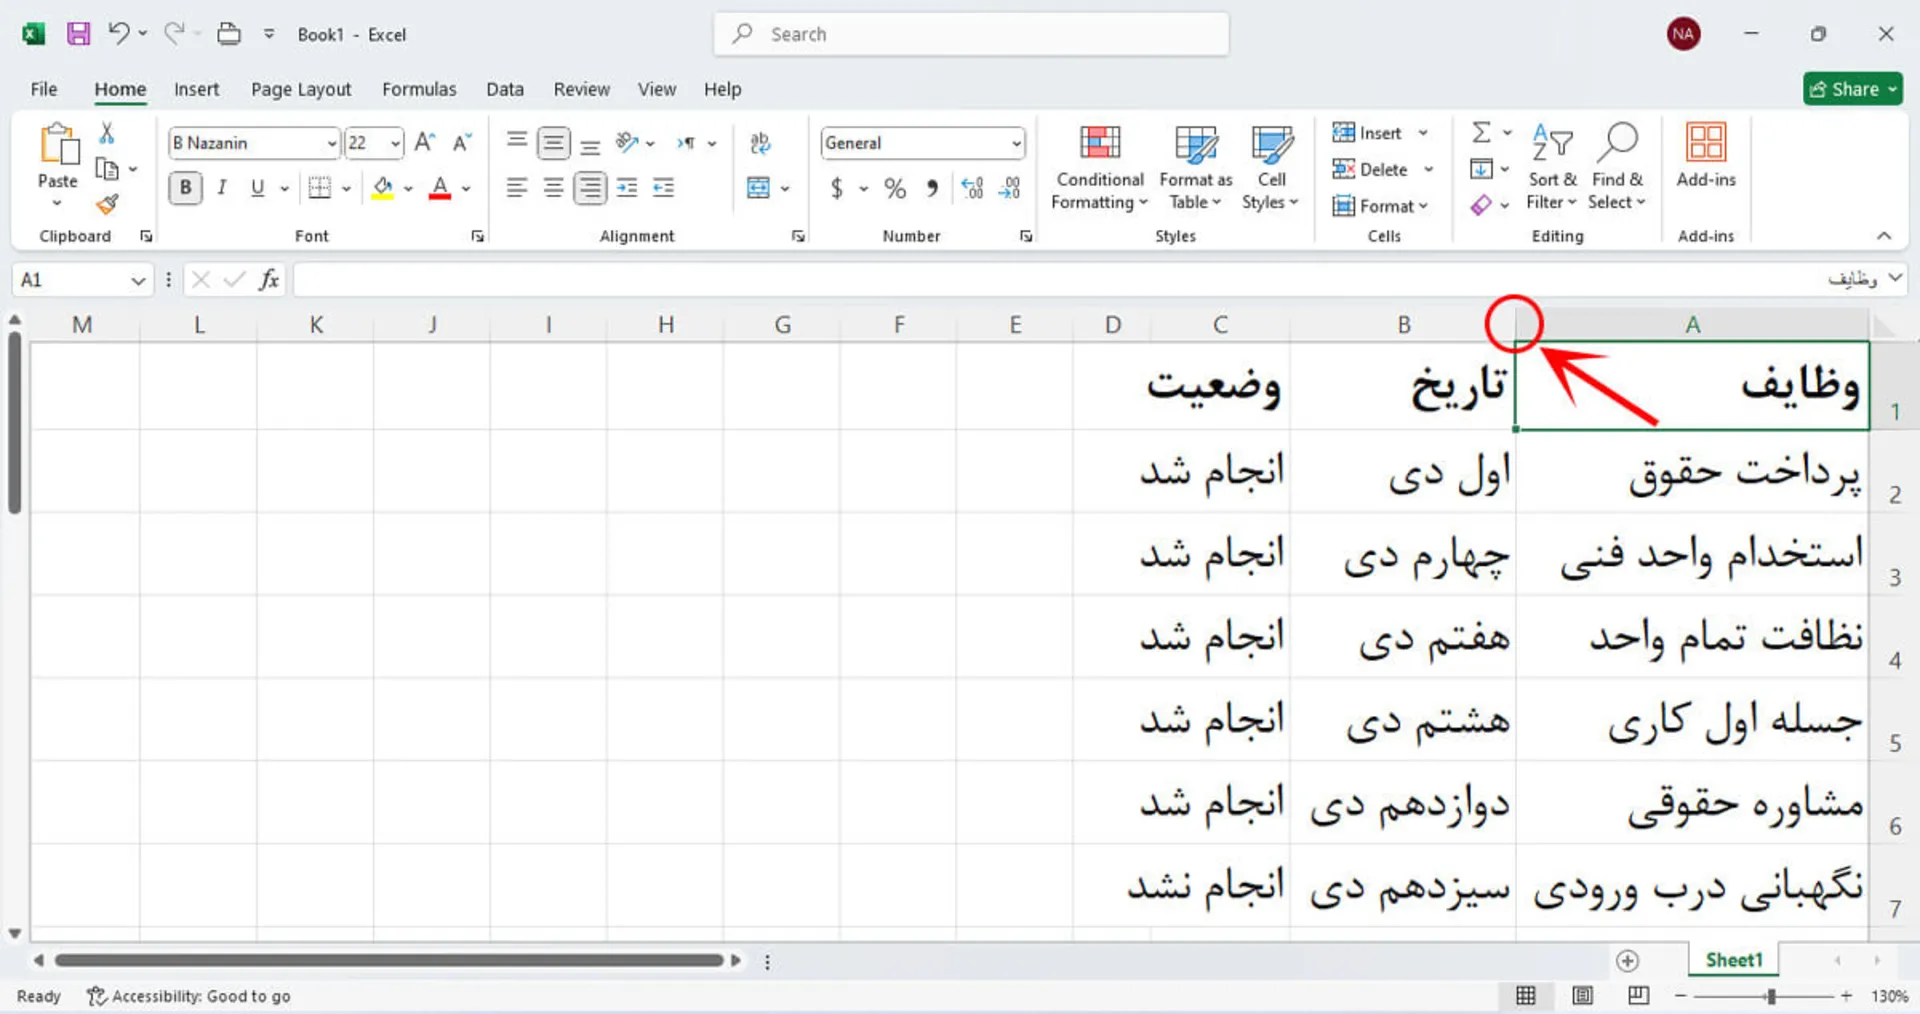Viewport: 1920px width, 1014px height.
Task: Toggle underline on the selection
Action: pyautogui.click(x=257, y=187)
